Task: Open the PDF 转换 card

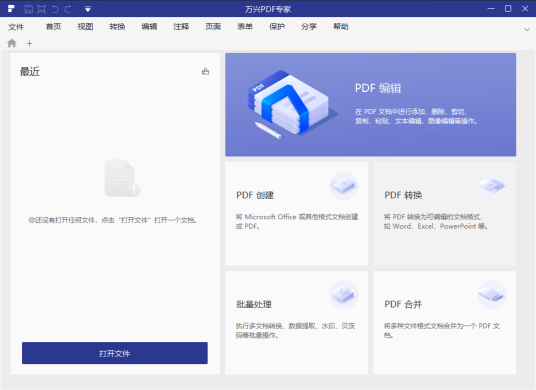Action: [444, 214]
